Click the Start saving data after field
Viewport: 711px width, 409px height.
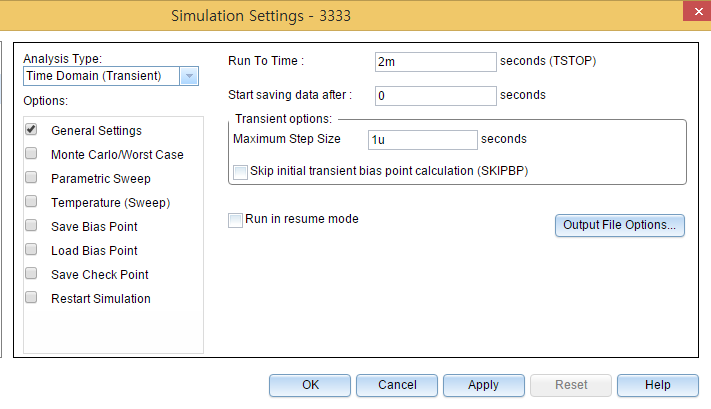tap(436, 96)
